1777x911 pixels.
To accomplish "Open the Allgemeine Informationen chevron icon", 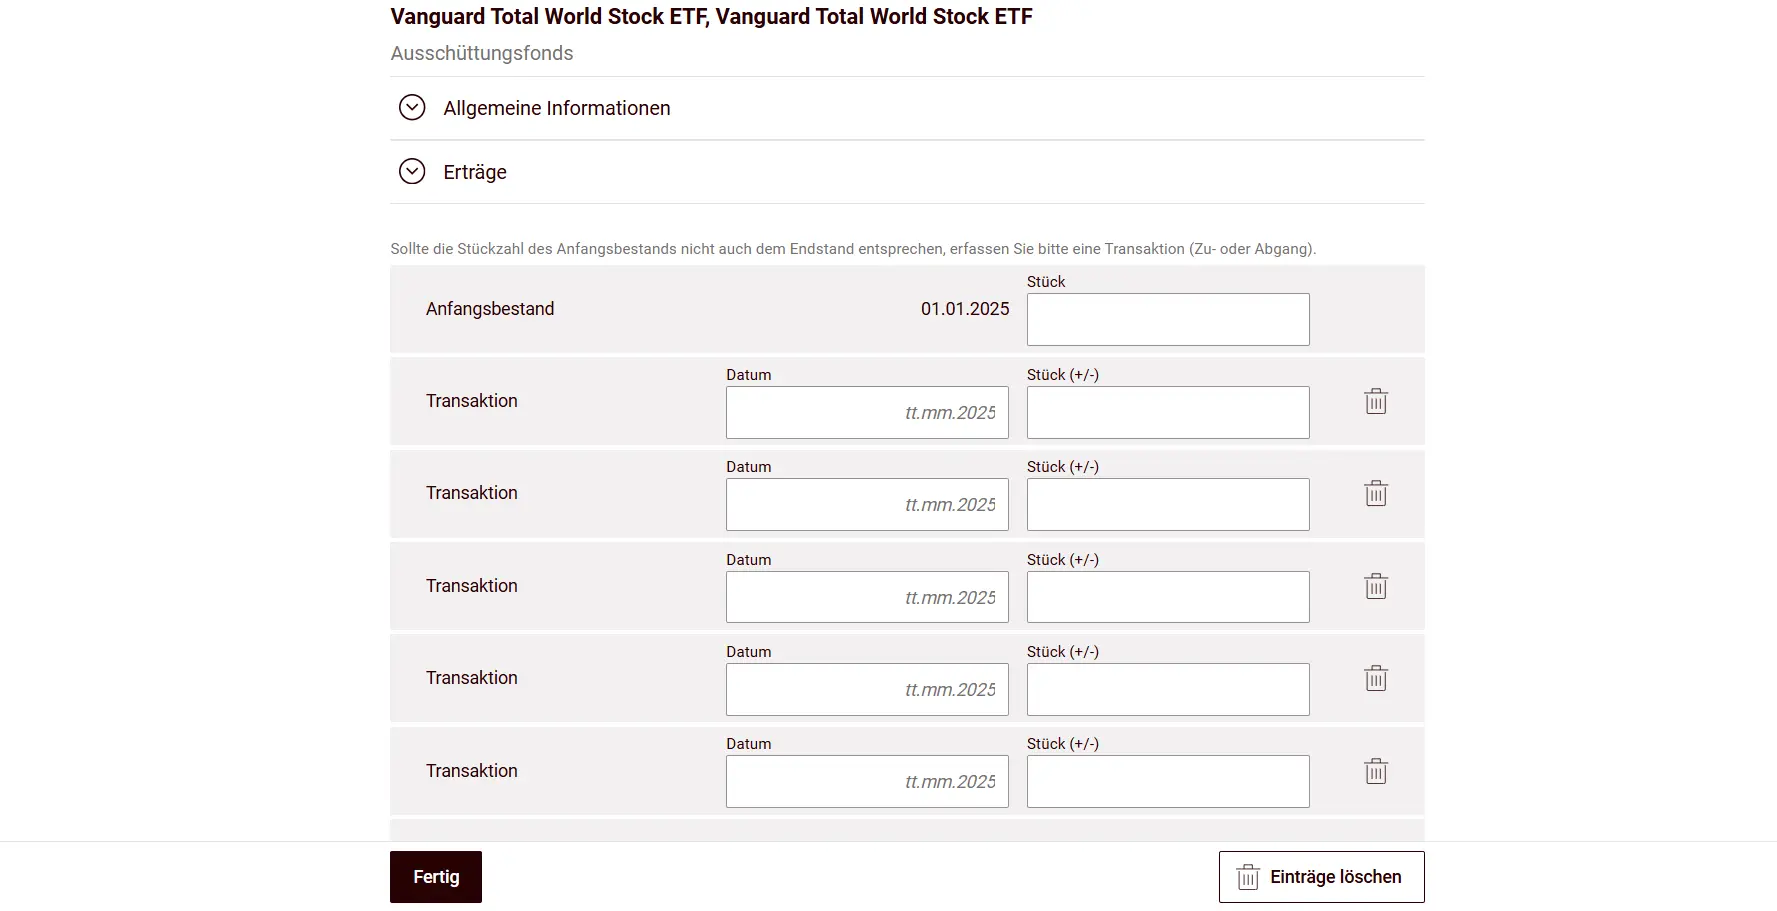I will 412,107.
